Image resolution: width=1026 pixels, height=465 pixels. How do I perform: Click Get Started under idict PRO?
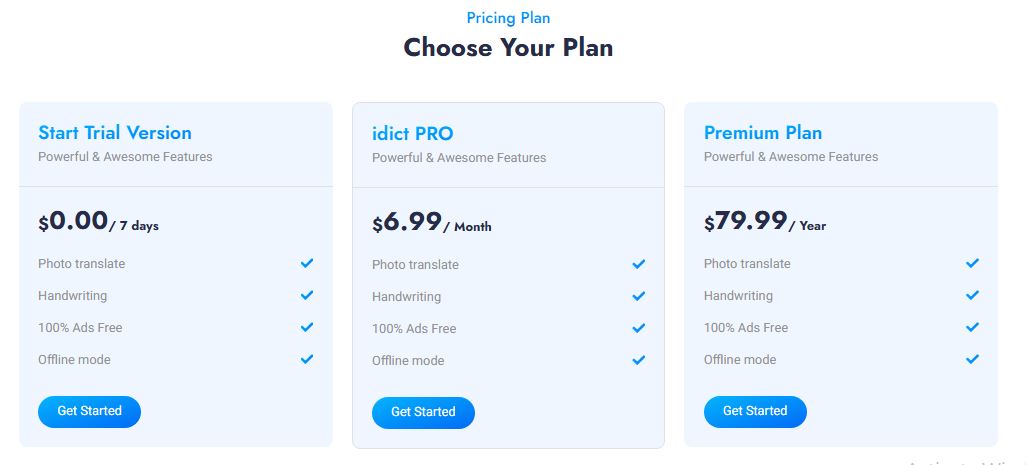coord(423,412)
